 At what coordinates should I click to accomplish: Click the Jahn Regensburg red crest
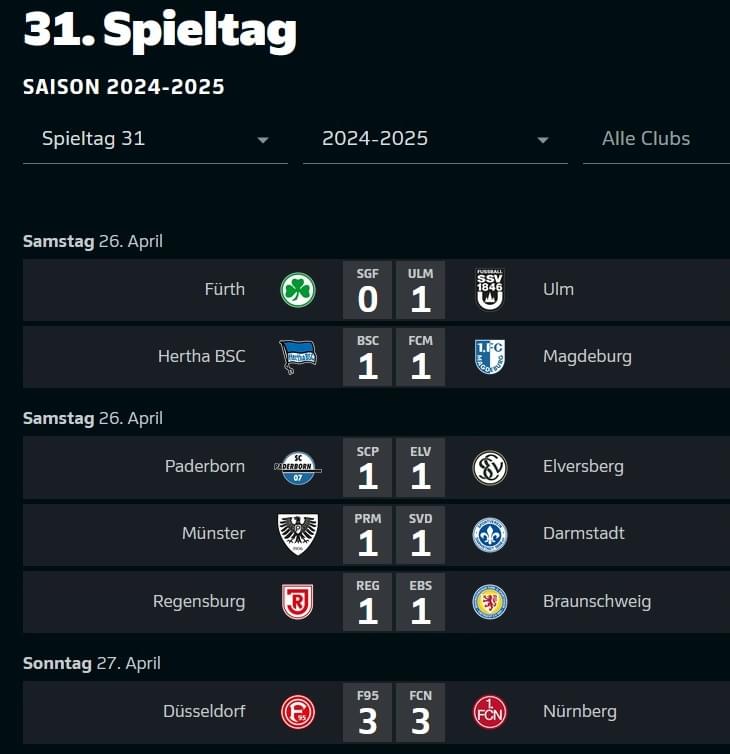[x=298, y=602]
